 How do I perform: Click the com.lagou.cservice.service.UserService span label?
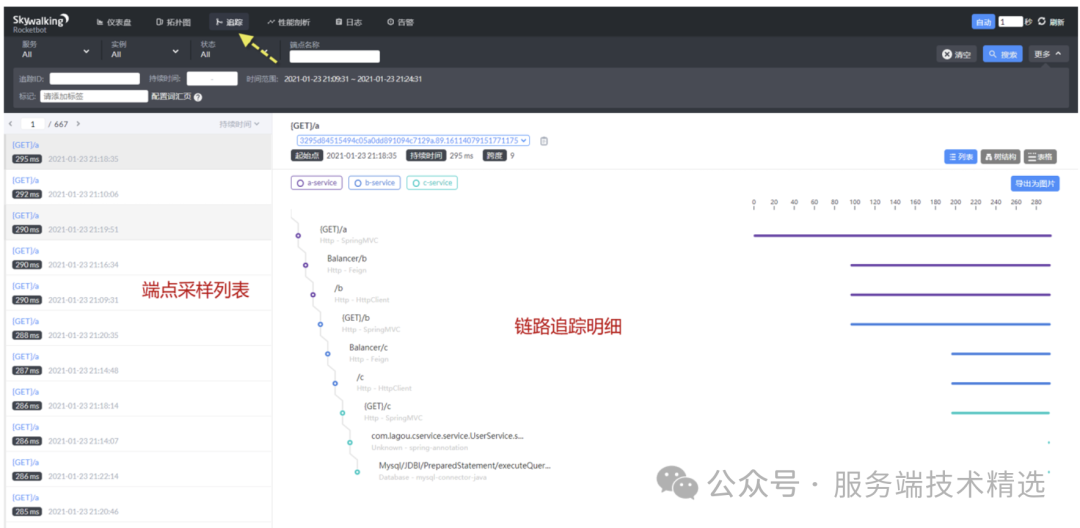[448, 436]
